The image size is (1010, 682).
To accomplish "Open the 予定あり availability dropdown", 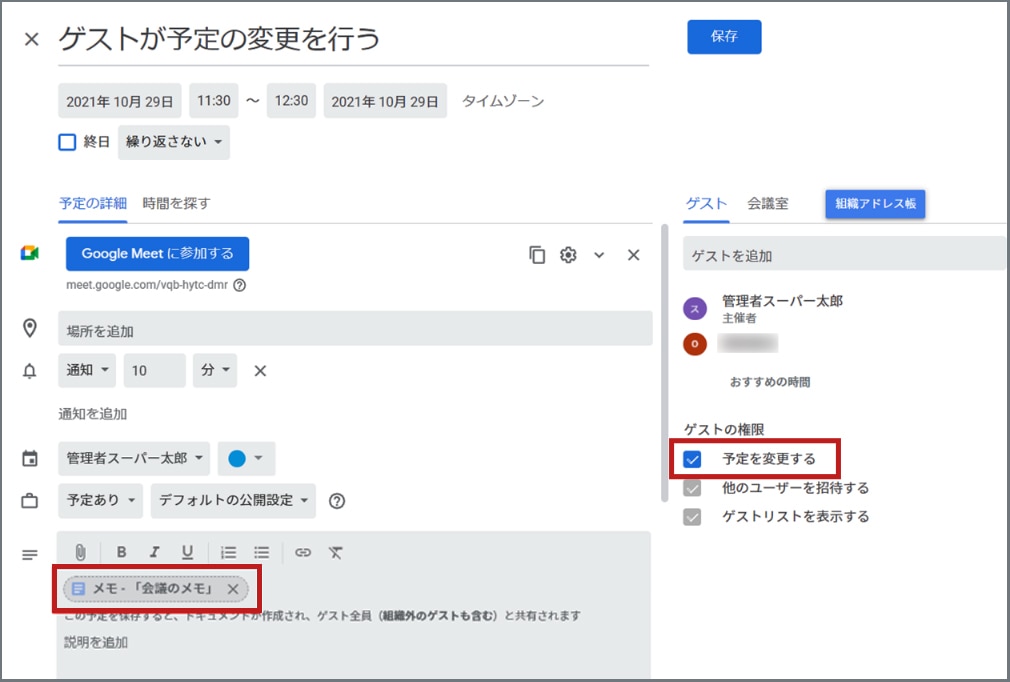I will point(100,500).
